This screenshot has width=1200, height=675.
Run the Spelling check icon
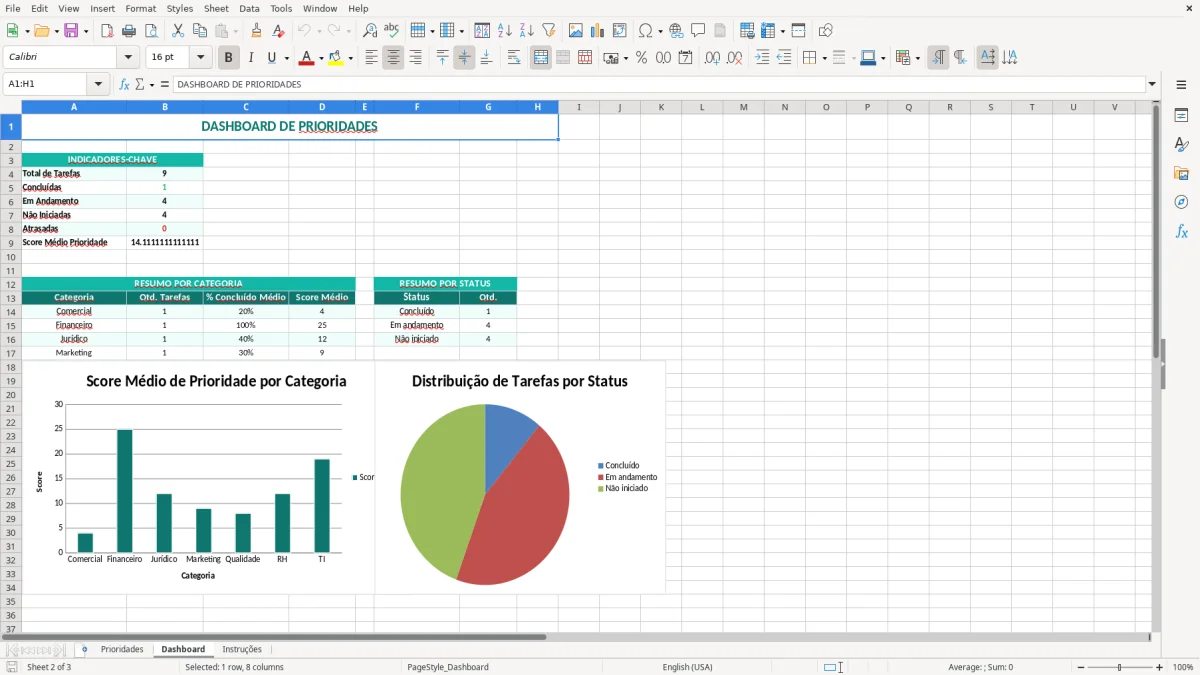392,31
